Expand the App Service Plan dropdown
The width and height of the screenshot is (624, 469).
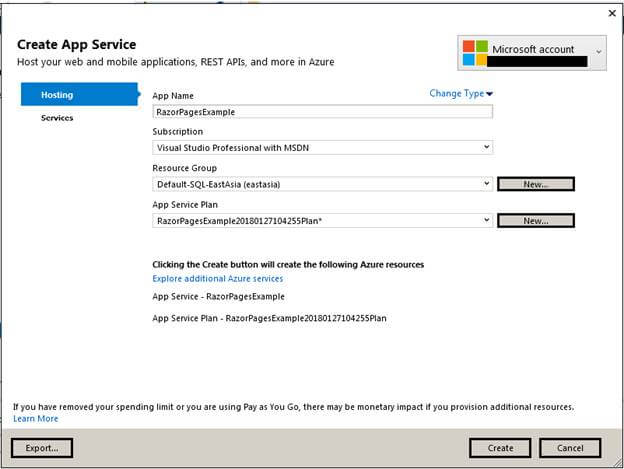coord(486,220)
